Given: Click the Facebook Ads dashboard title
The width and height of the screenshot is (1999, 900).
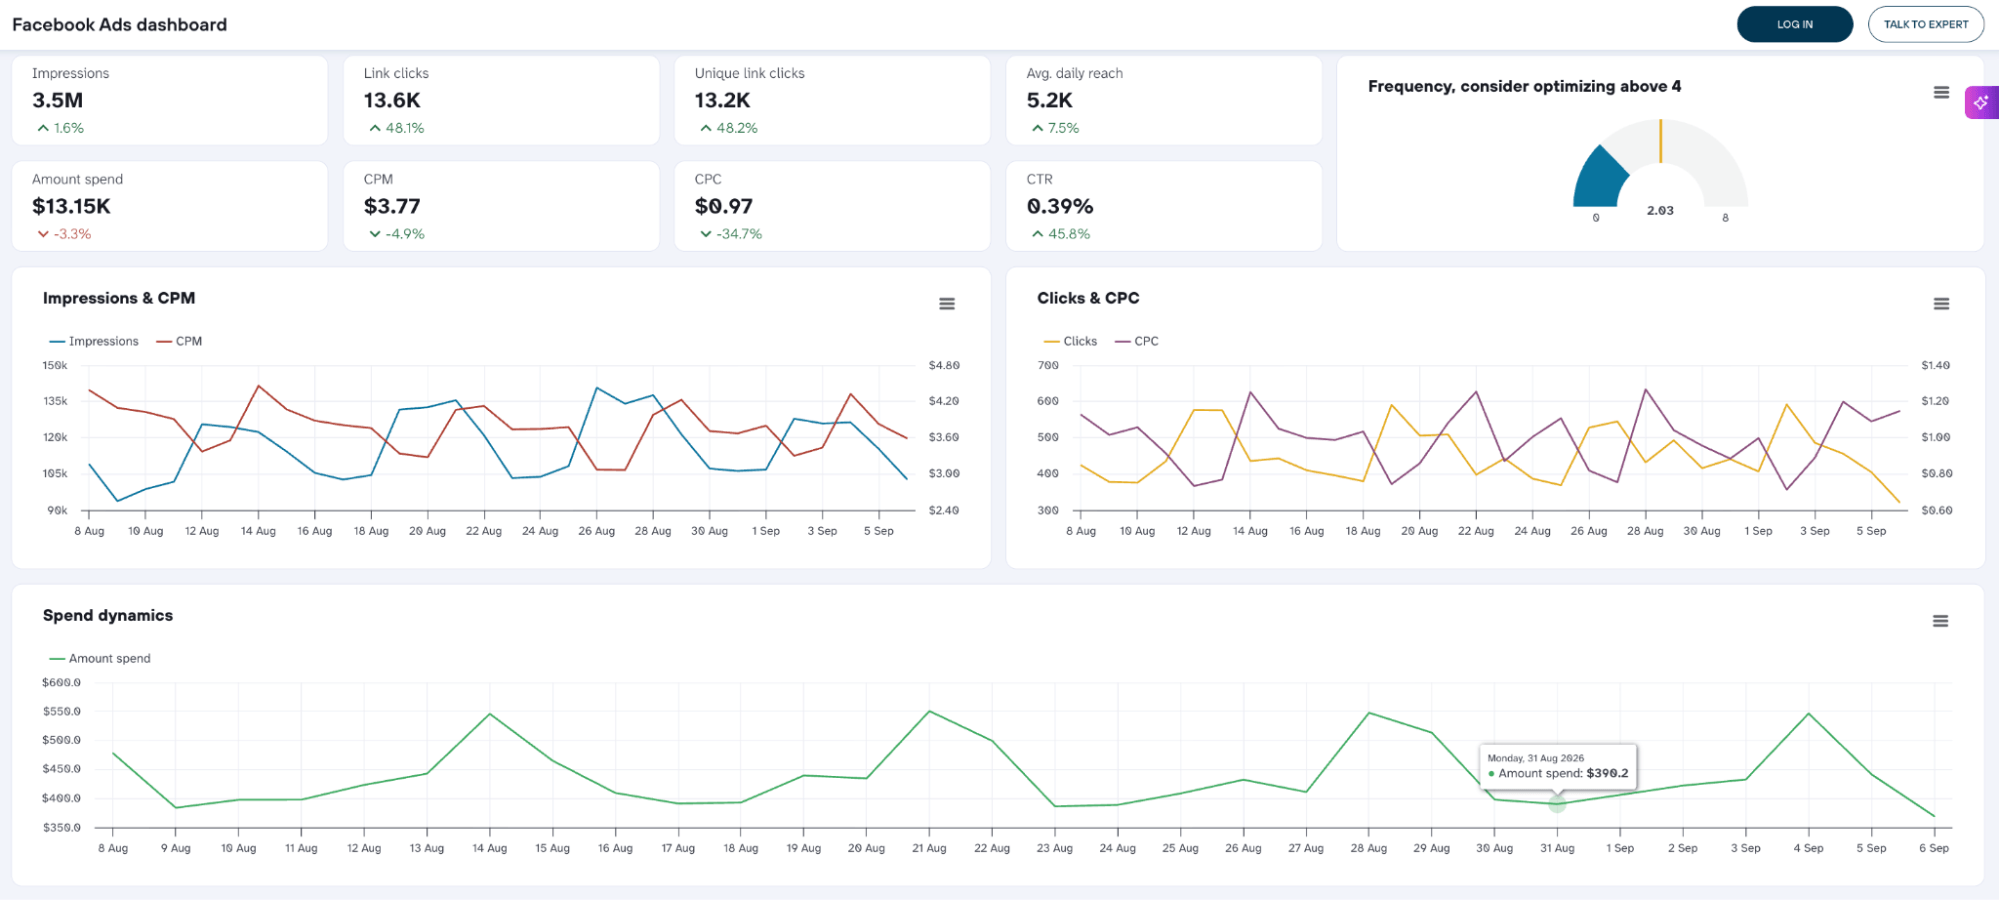Looking at the screenshot, I should pos(119,25).
